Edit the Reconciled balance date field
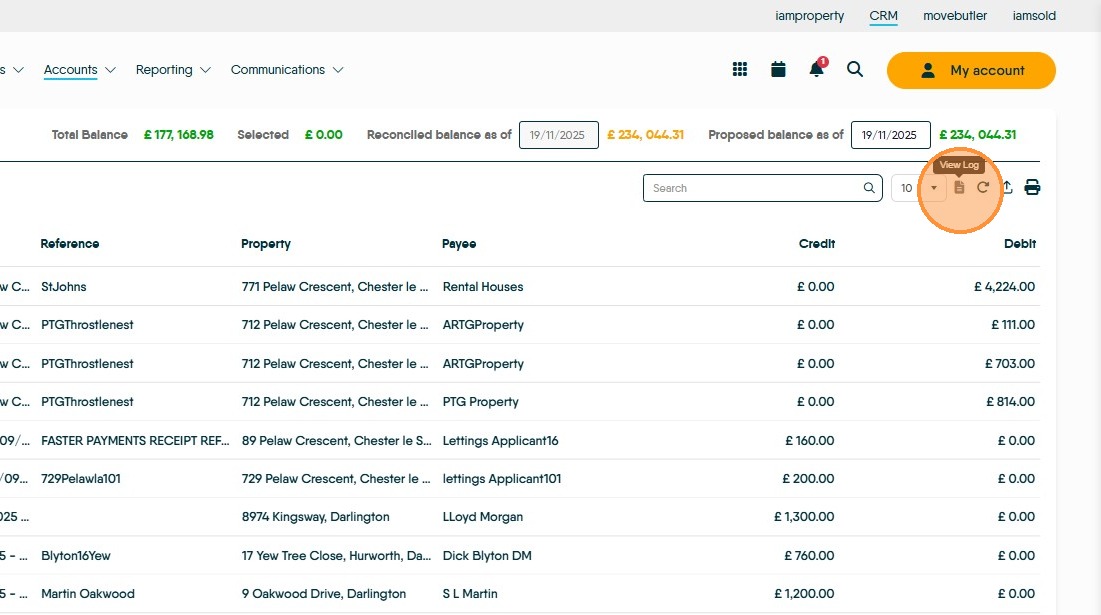This screenshot has width=1101, height=615. click(559, 135)
